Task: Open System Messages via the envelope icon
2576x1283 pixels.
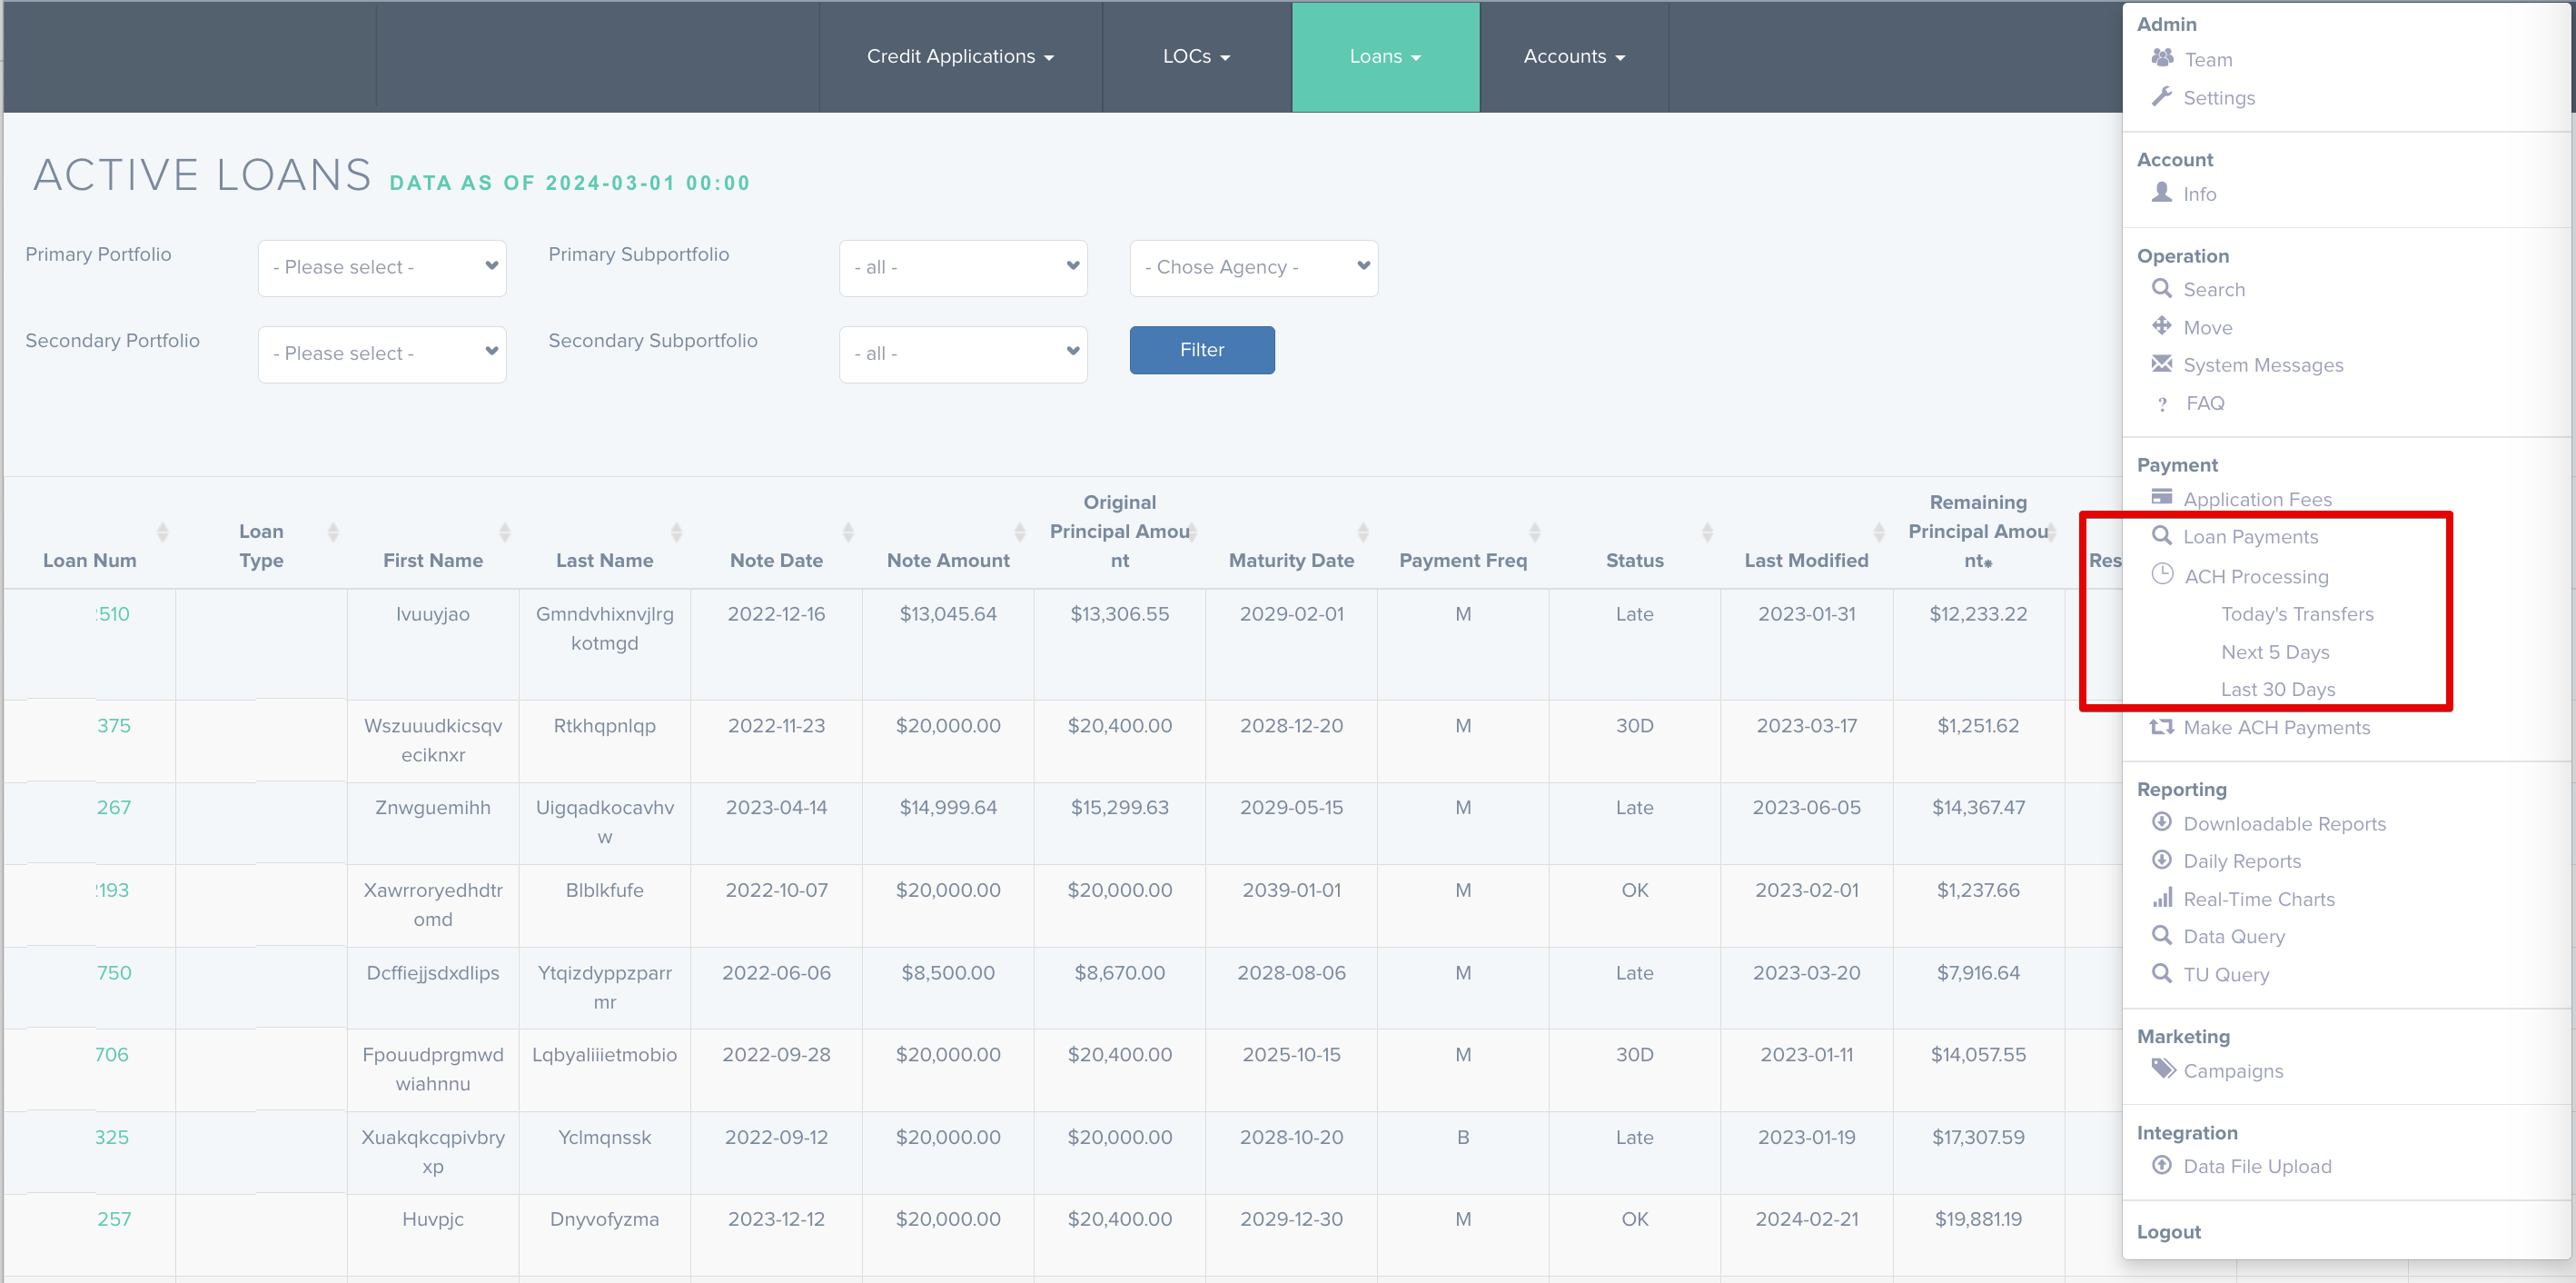Action: pos(2162,364)
